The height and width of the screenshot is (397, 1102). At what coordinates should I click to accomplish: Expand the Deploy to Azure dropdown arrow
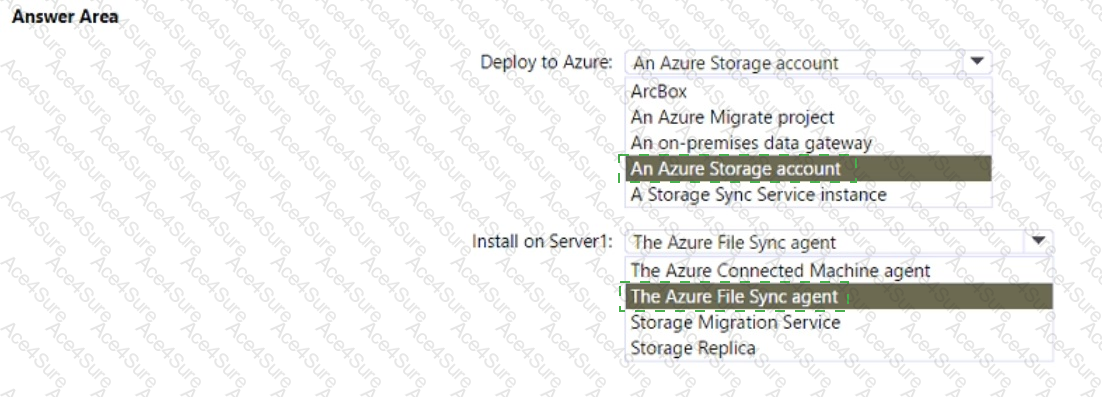click(x=977, y=61)
